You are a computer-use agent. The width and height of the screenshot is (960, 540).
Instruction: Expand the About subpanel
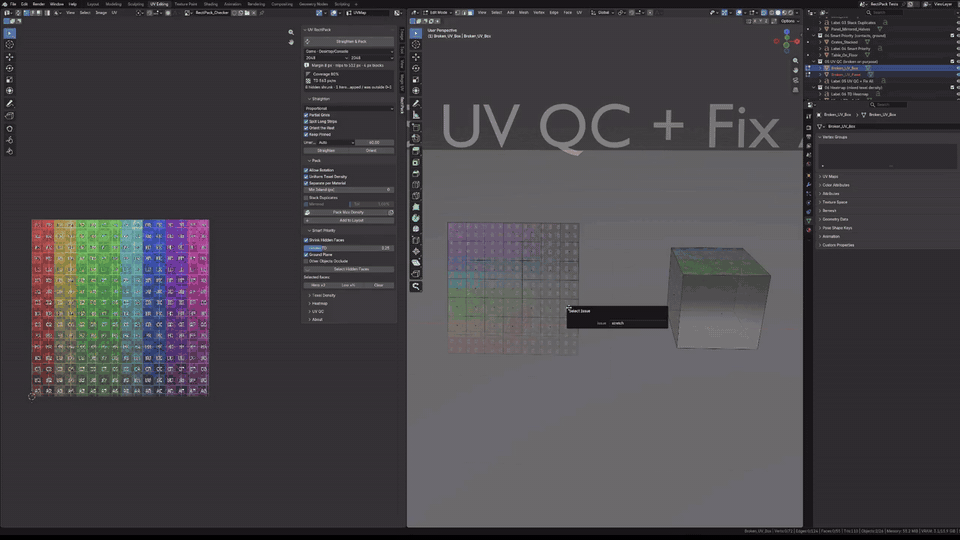coord(316,319)
